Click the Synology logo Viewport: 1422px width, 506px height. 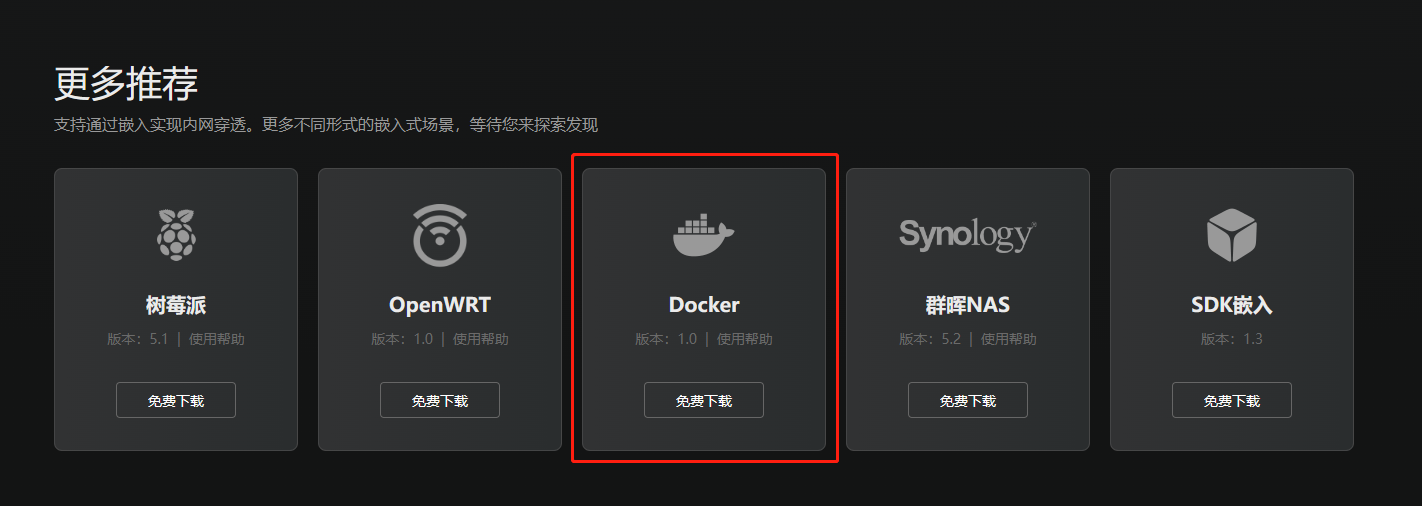(x=967, y=235)
